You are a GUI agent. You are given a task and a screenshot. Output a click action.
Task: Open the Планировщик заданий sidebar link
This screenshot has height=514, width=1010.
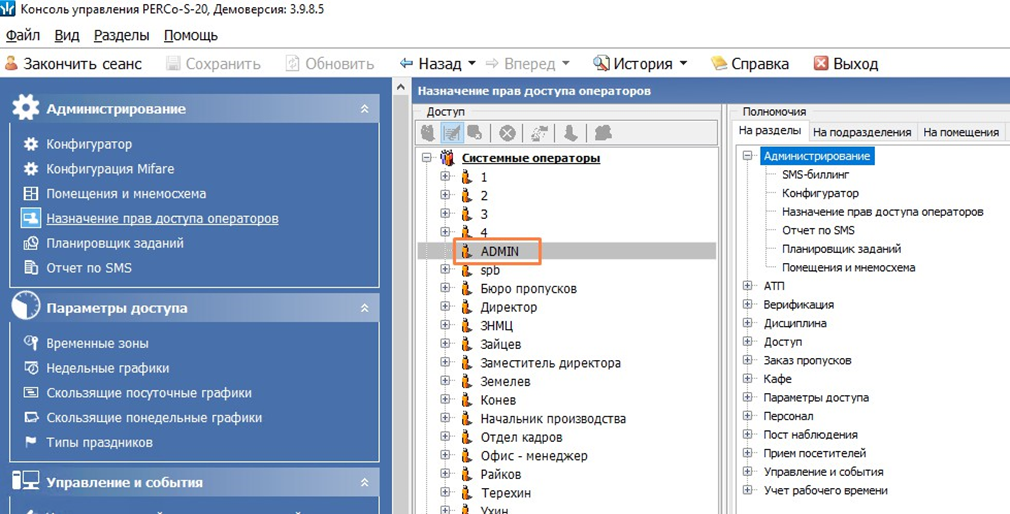115,243
